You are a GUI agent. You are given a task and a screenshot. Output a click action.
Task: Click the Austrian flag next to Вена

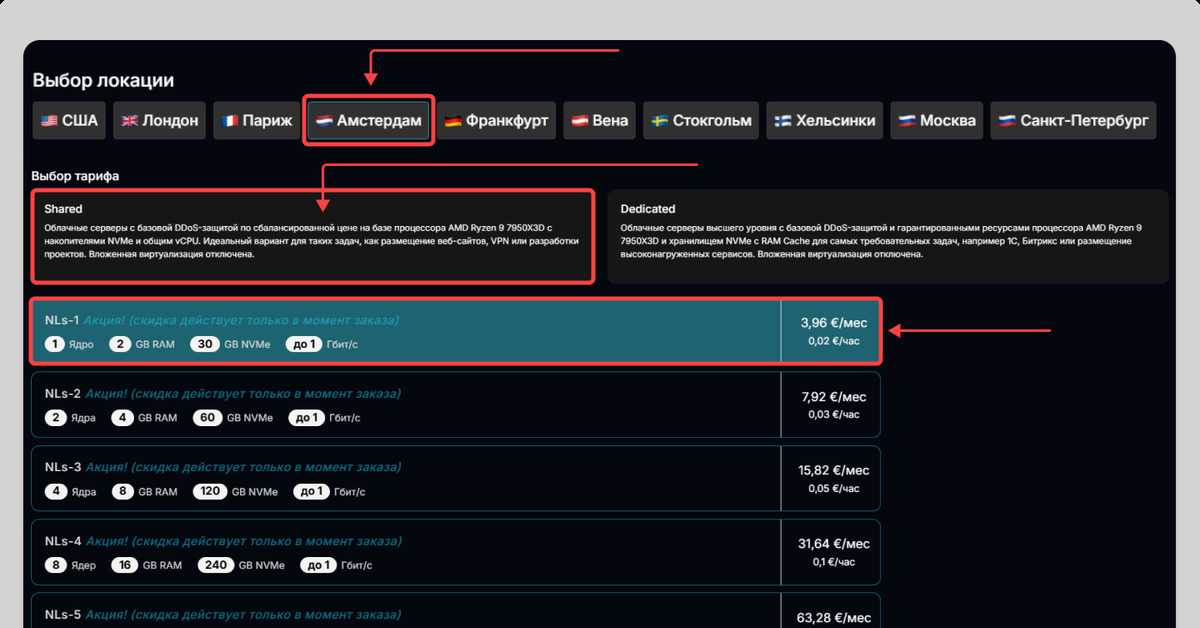click(579, 121)
